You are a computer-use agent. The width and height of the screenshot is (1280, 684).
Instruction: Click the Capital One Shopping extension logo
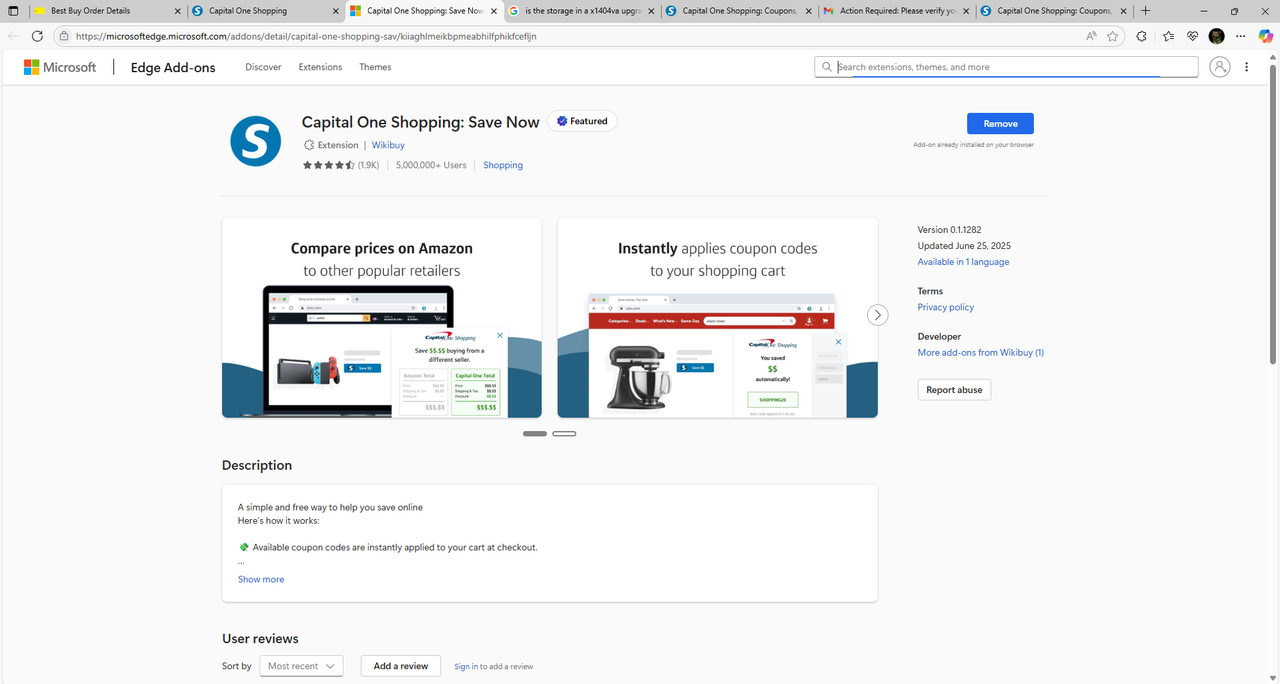(255, 141)
